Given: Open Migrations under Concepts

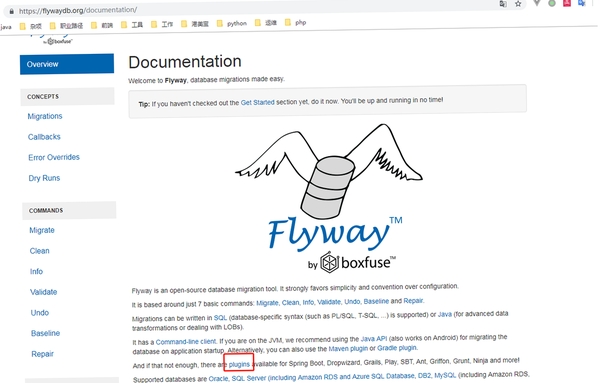Looking at the screenshot, I should [45, 116].
